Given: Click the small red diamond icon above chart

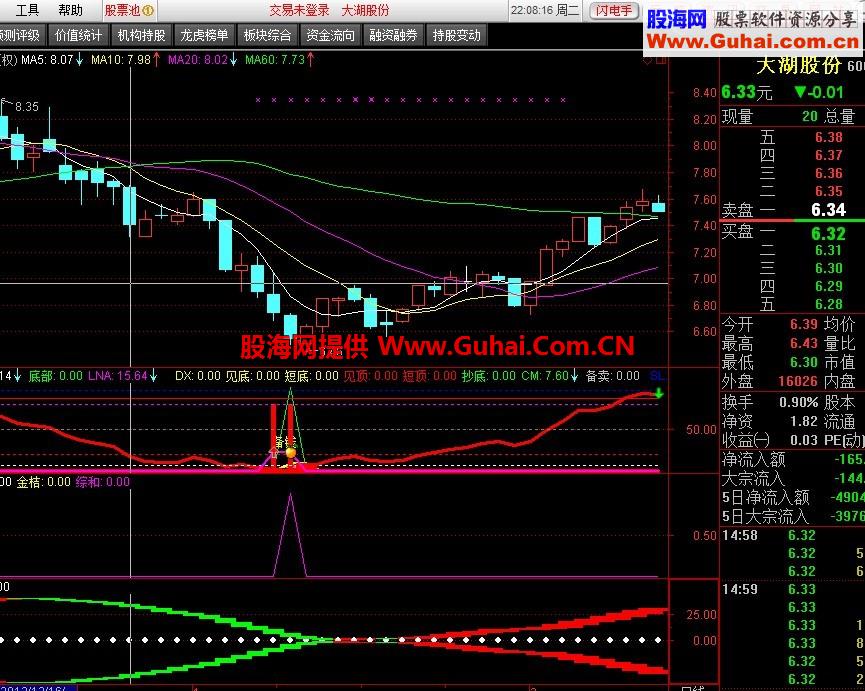Looking at the screenshot, I should [647, 60].
